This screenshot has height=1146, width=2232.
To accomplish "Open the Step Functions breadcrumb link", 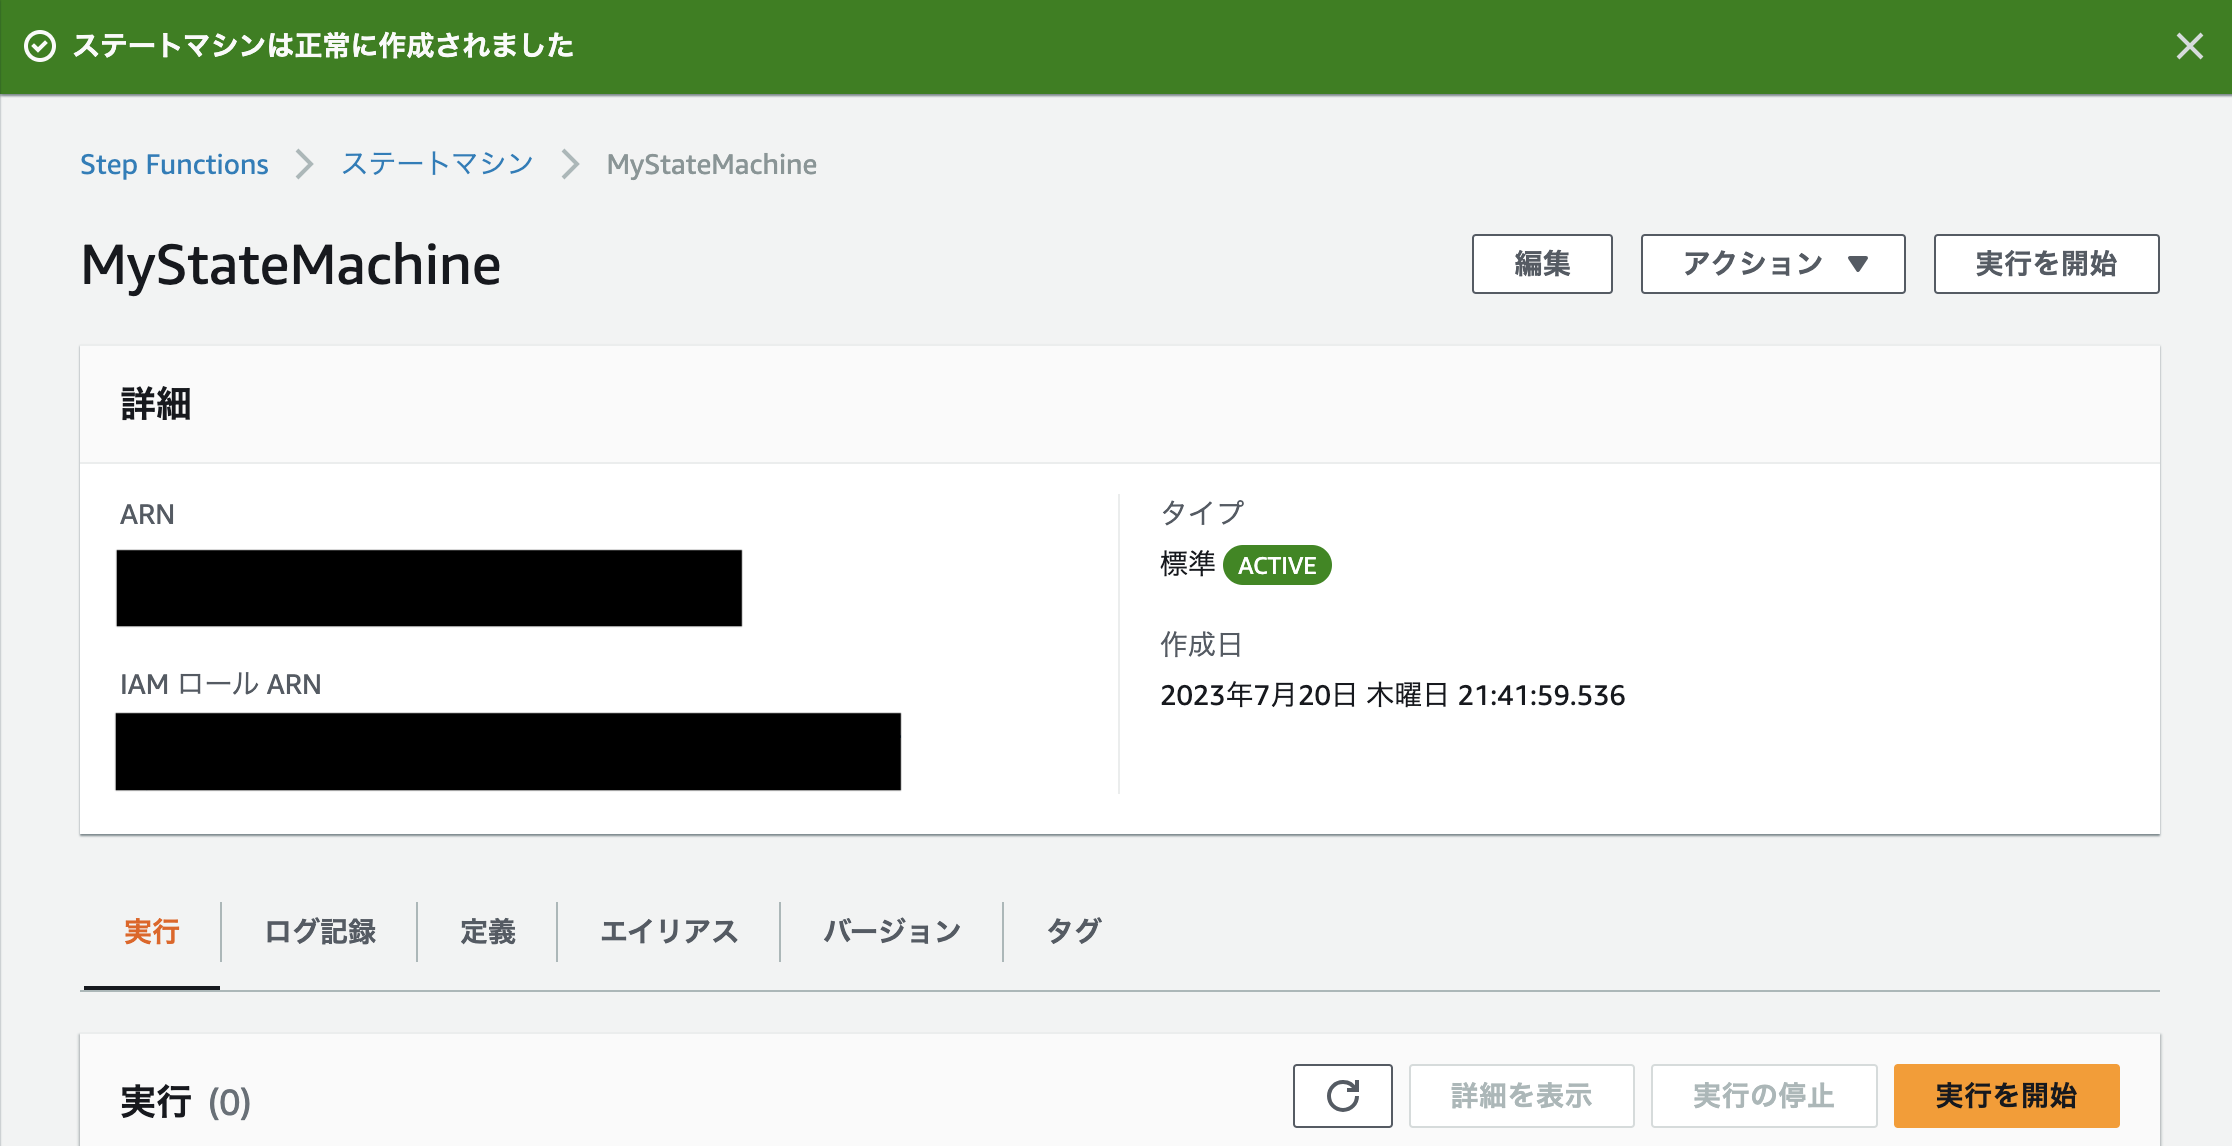I will tap(174, 164).
